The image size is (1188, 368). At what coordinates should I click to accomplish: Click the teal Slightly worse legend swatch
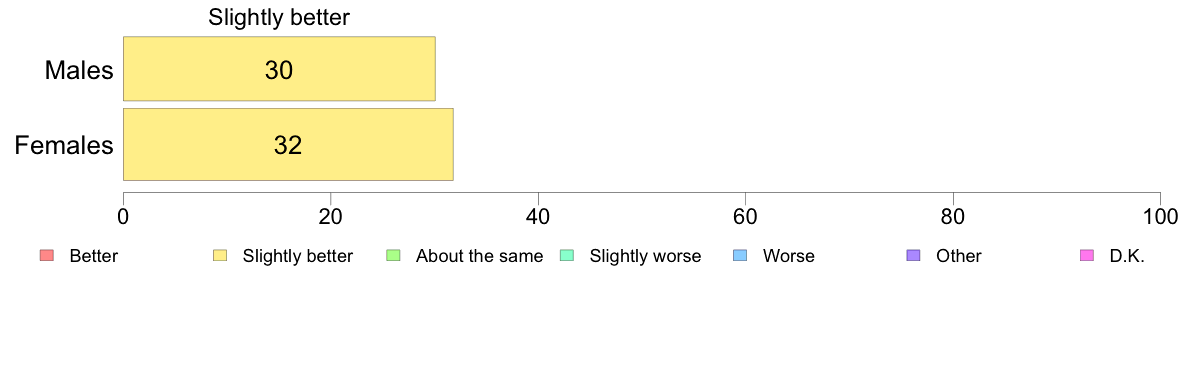click(567, 255)
